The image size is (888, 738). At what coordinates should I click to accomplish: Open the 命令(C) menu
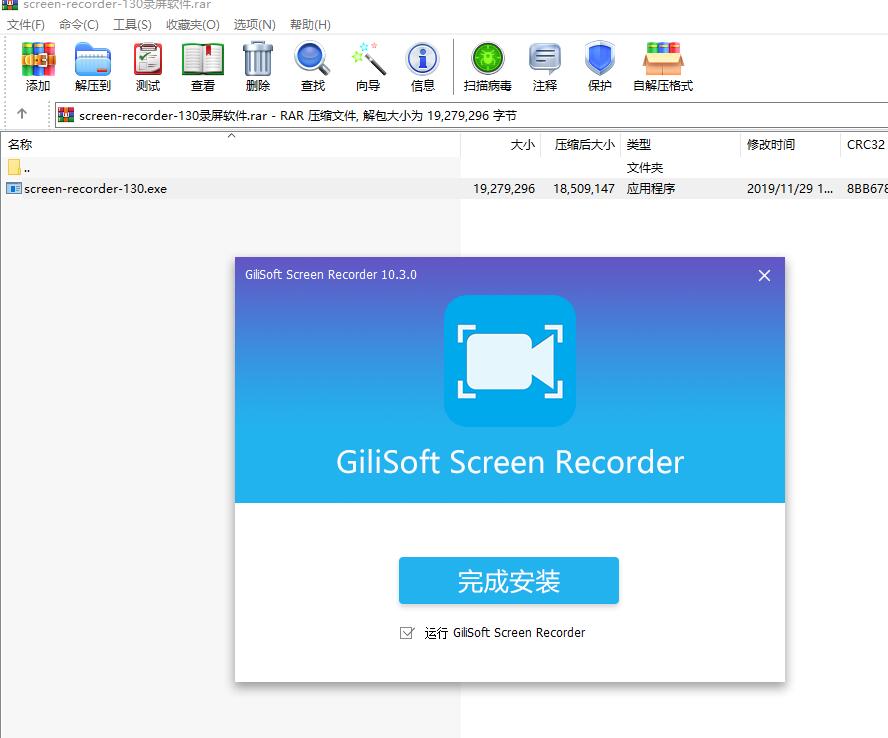coord(79,24)
